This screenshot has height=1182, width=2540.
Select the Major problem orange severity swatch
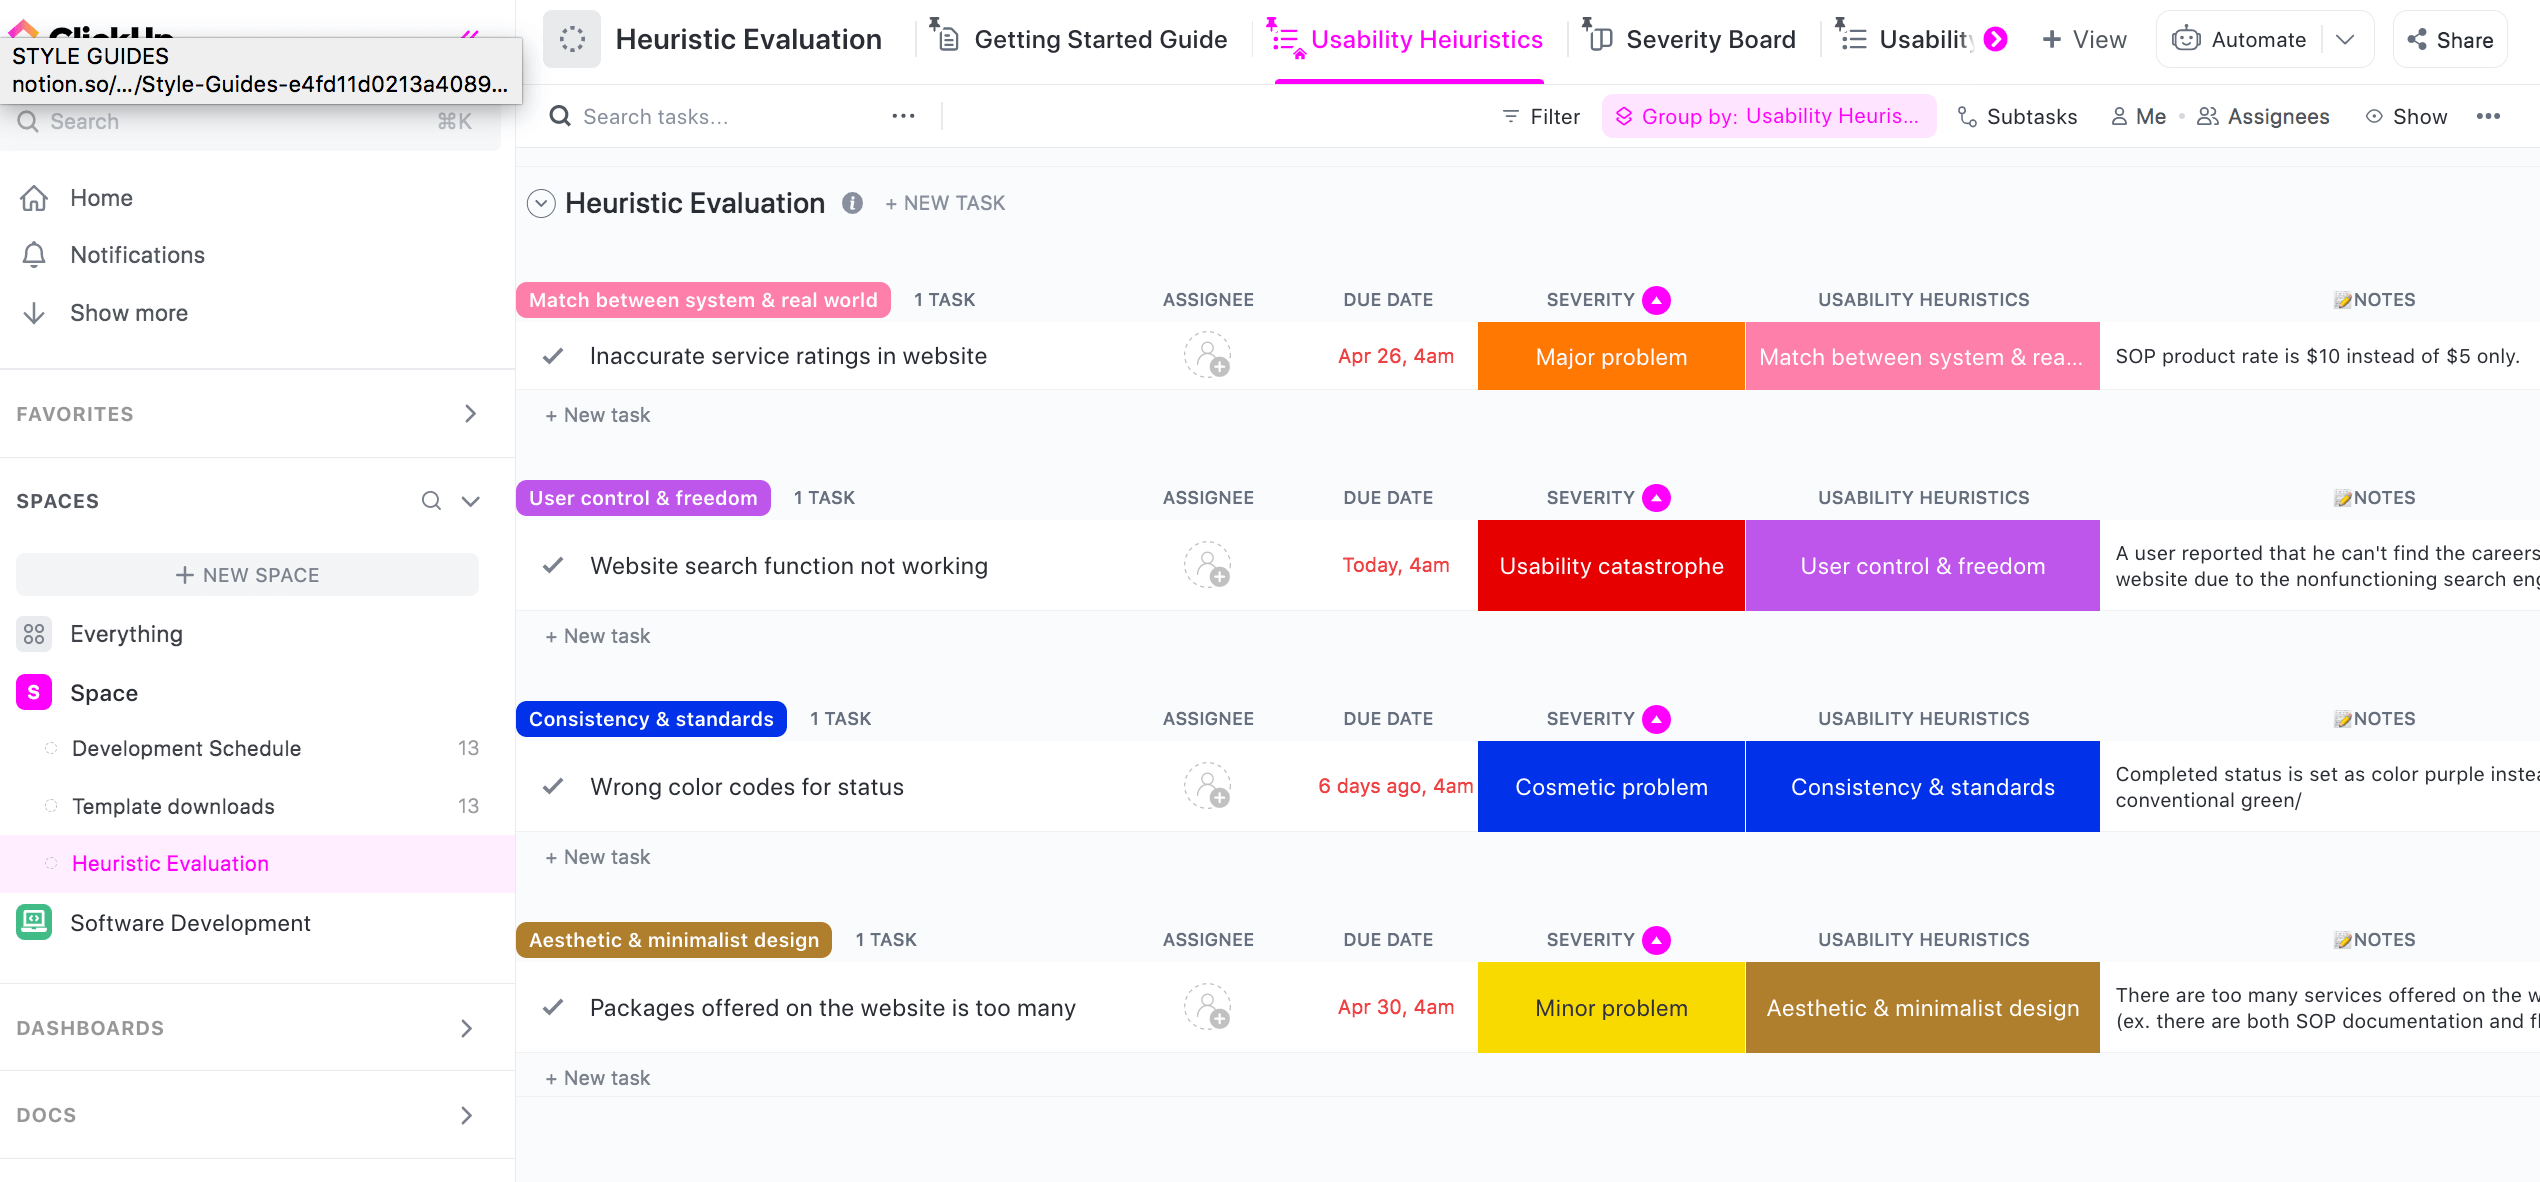(x=1610, y=355)
